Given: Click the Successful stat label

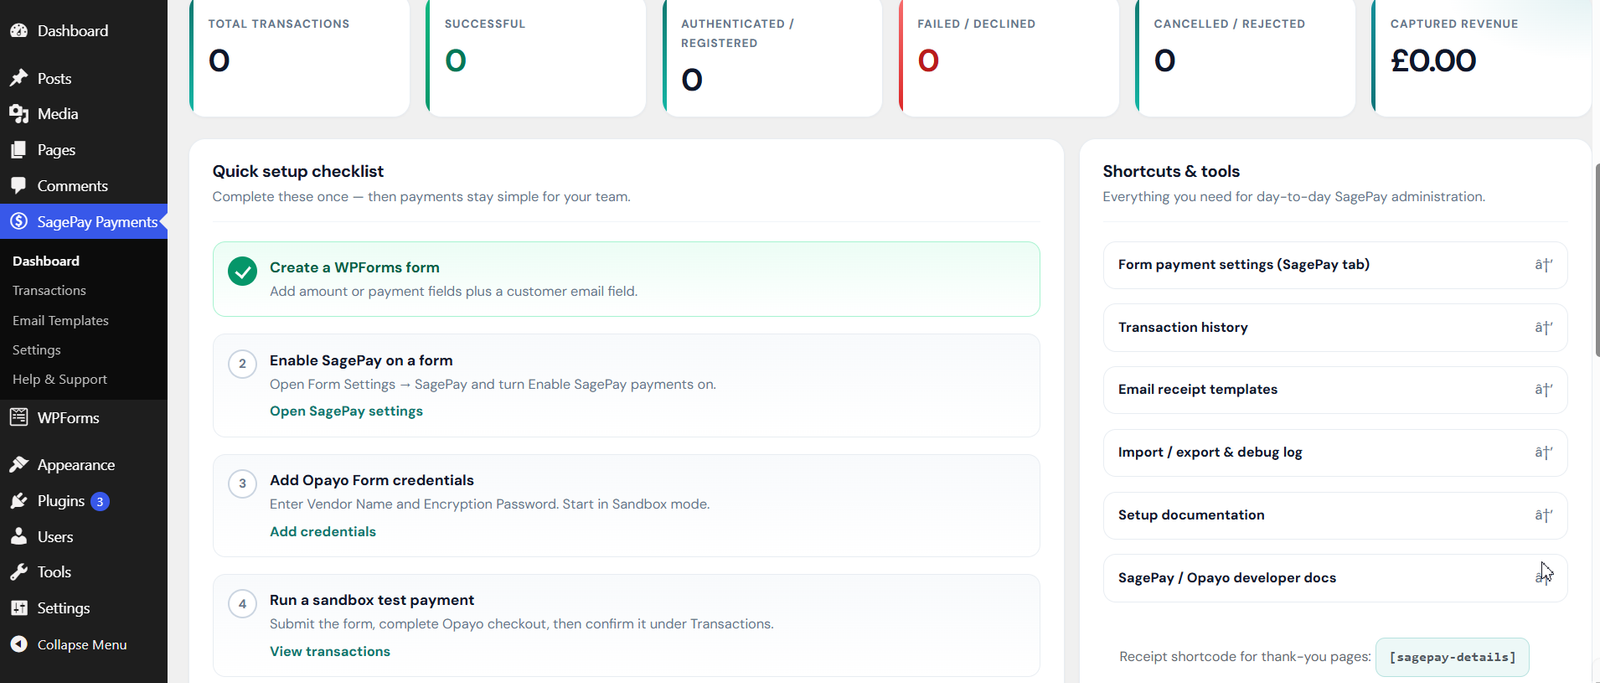Looking at the screenshot, I should coord(485,24).
